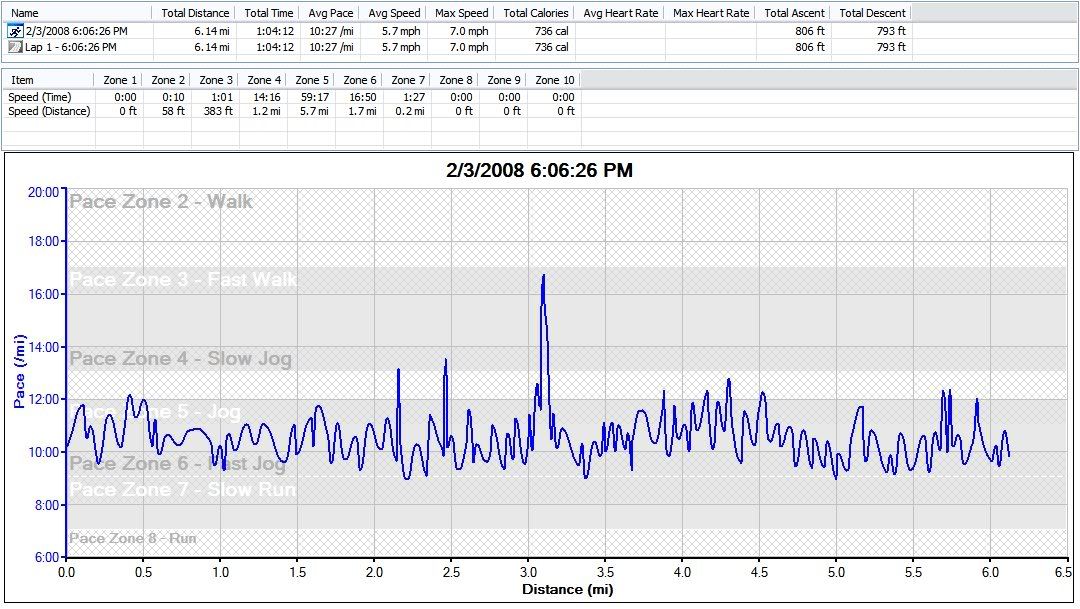Click the Avg Heart Rate column header
1080x609 pixels.
pos(620,13)
